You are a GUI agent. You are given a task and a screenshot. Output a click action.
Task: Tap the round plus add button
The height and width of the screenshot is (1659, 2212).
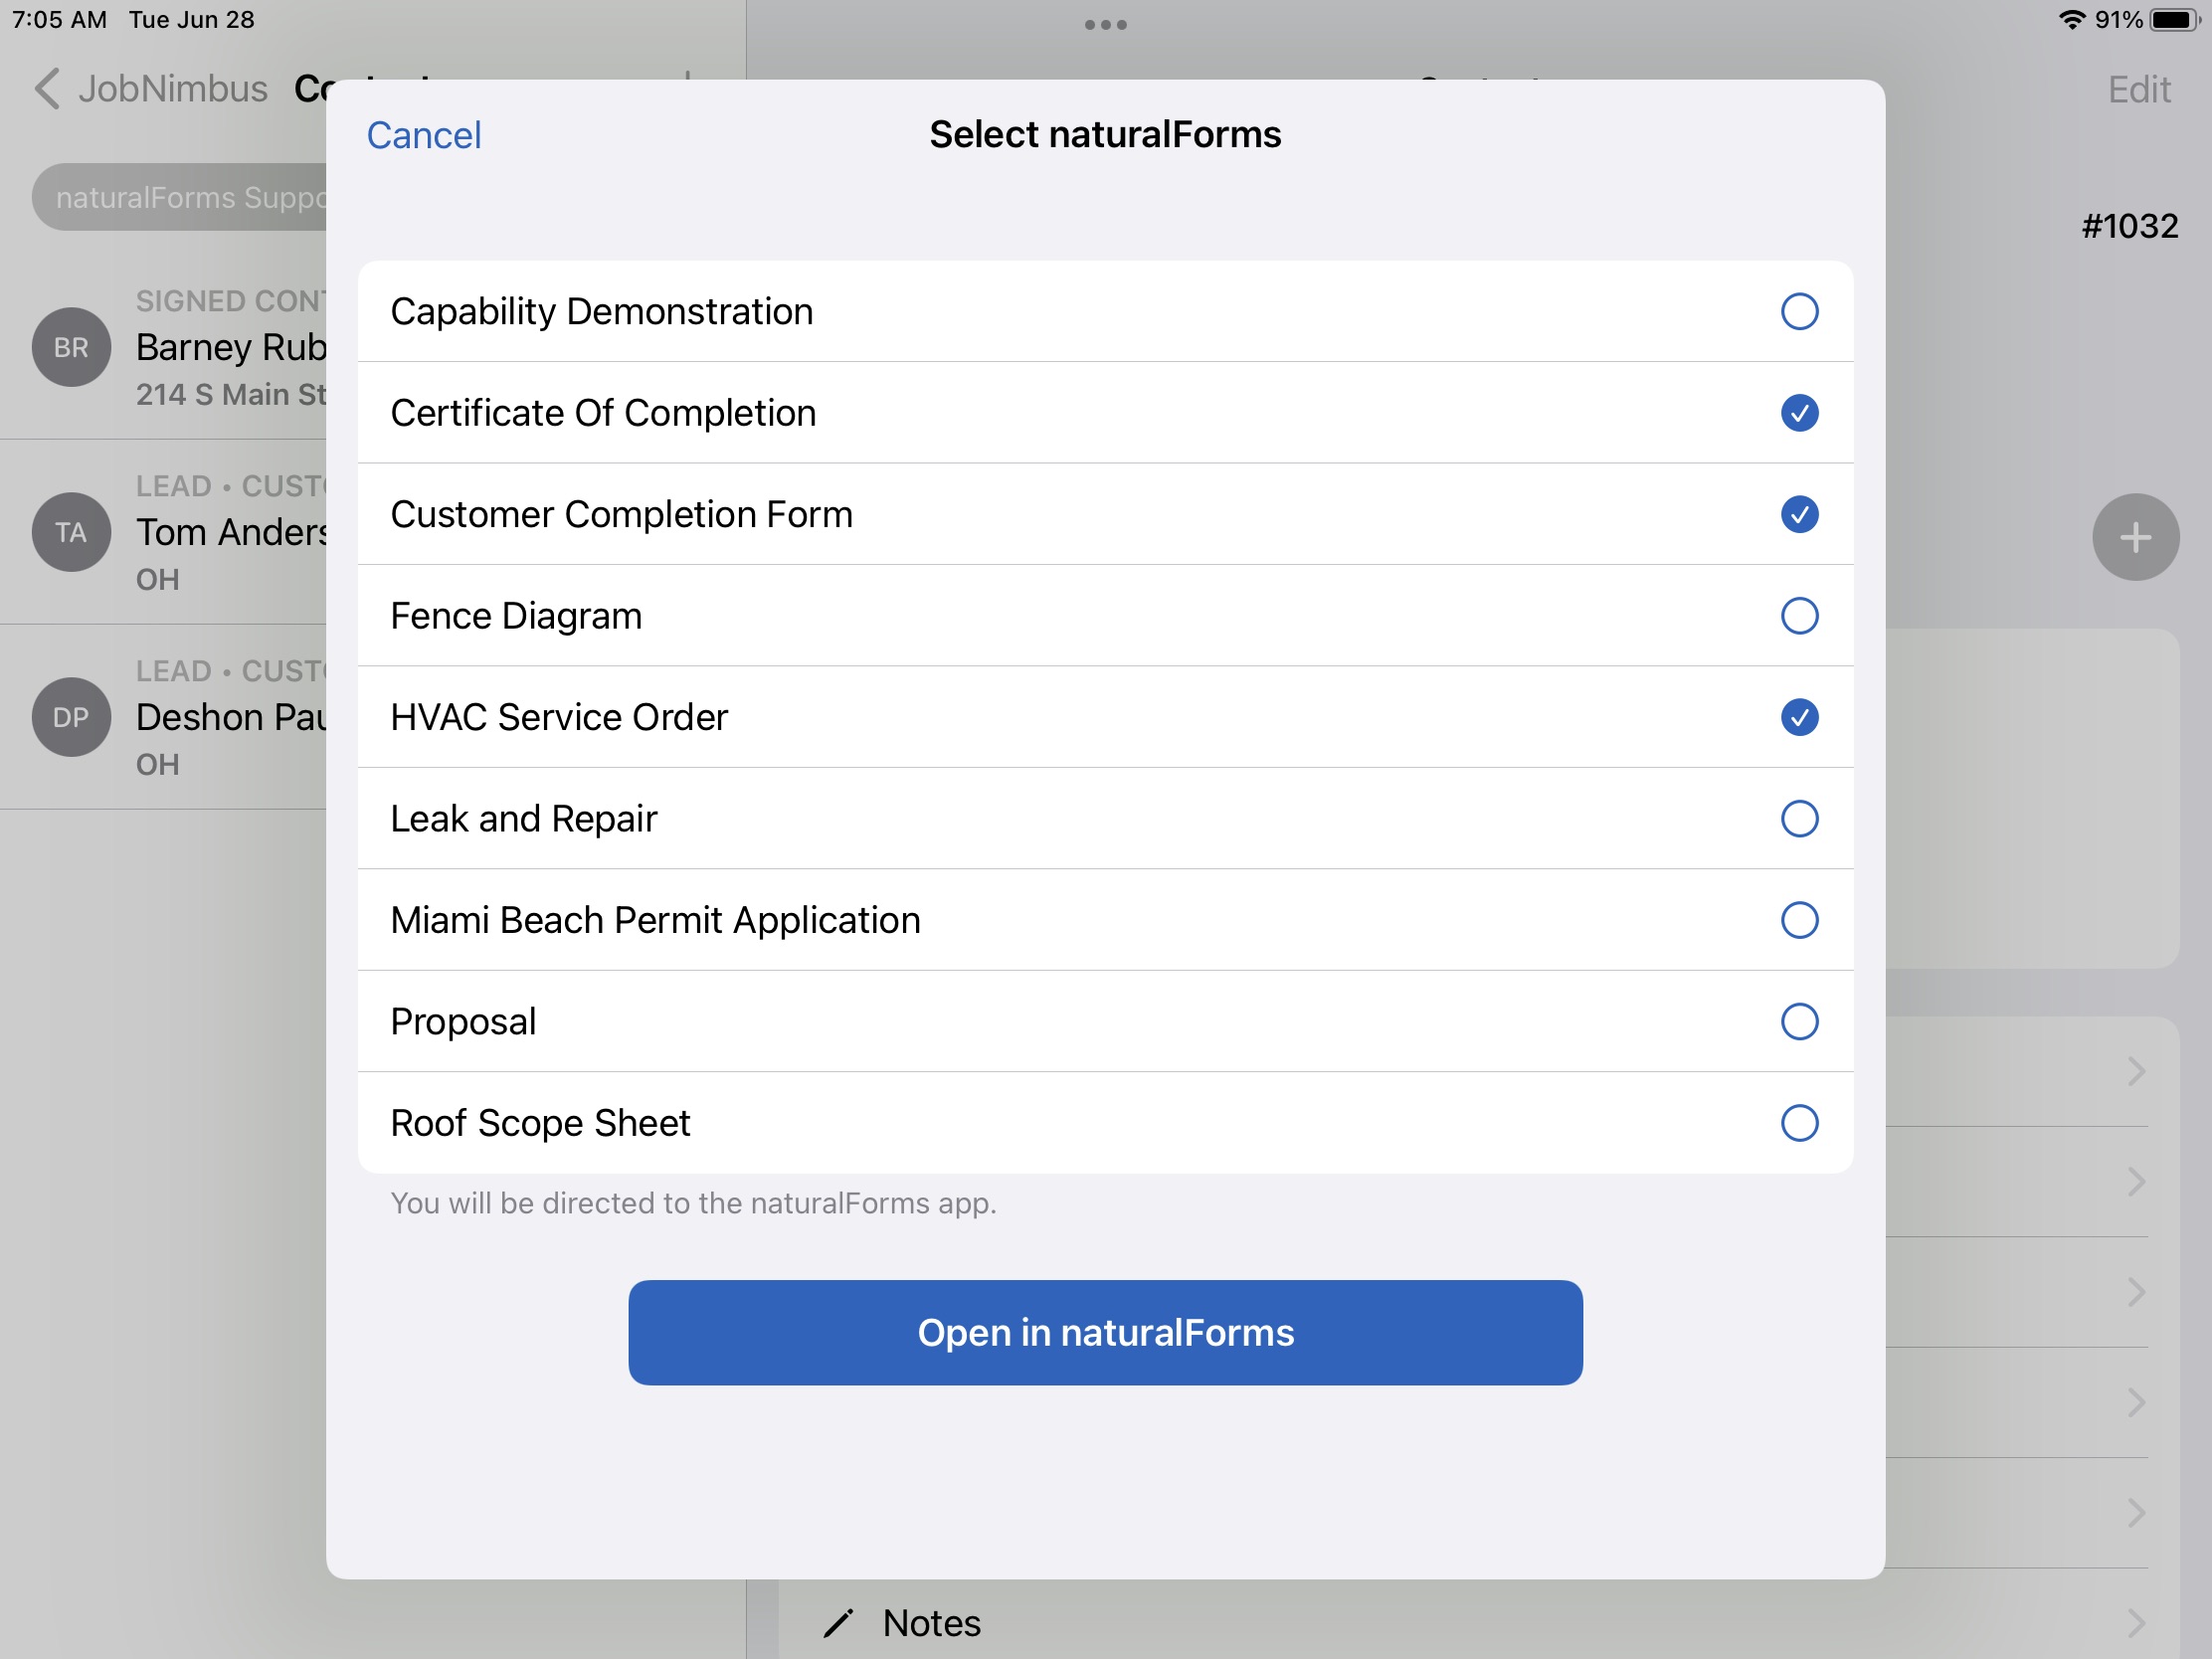pyautogui.click(x=2135, y=537)
